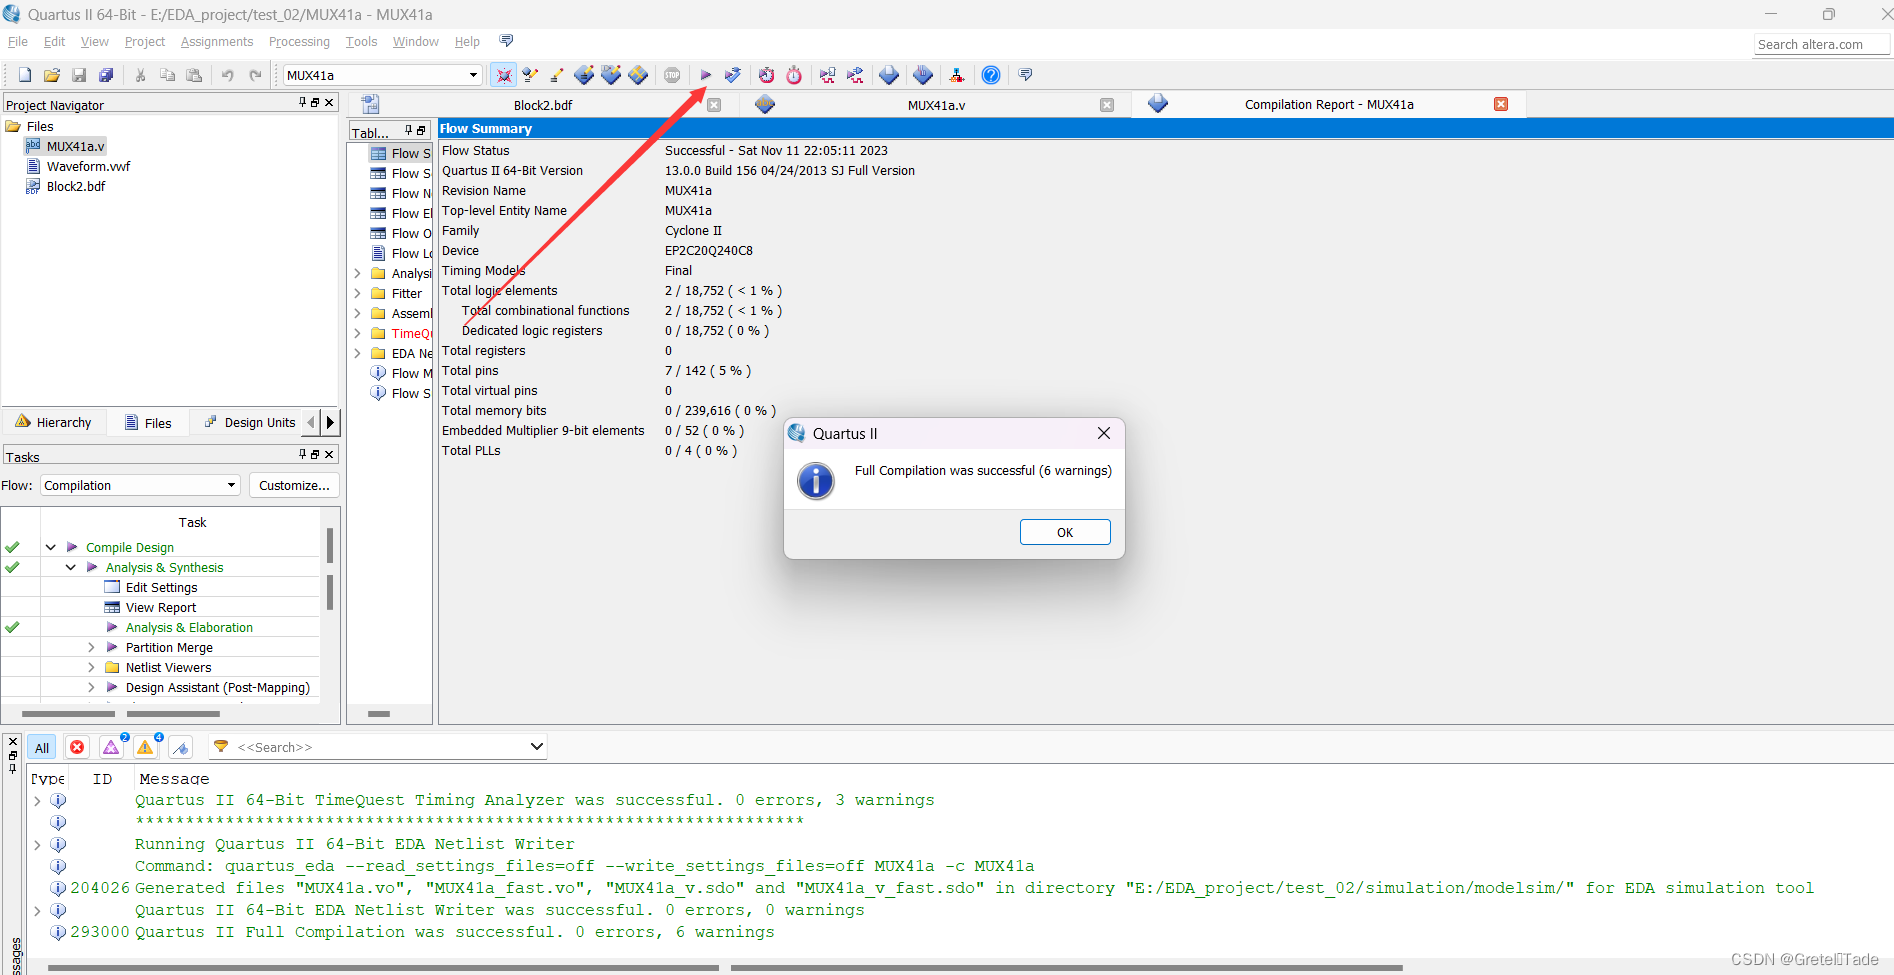The image size is (1894, 975).
Task: Click the Tasks panel horizontal scrollbar
Action: click(120, 714)
